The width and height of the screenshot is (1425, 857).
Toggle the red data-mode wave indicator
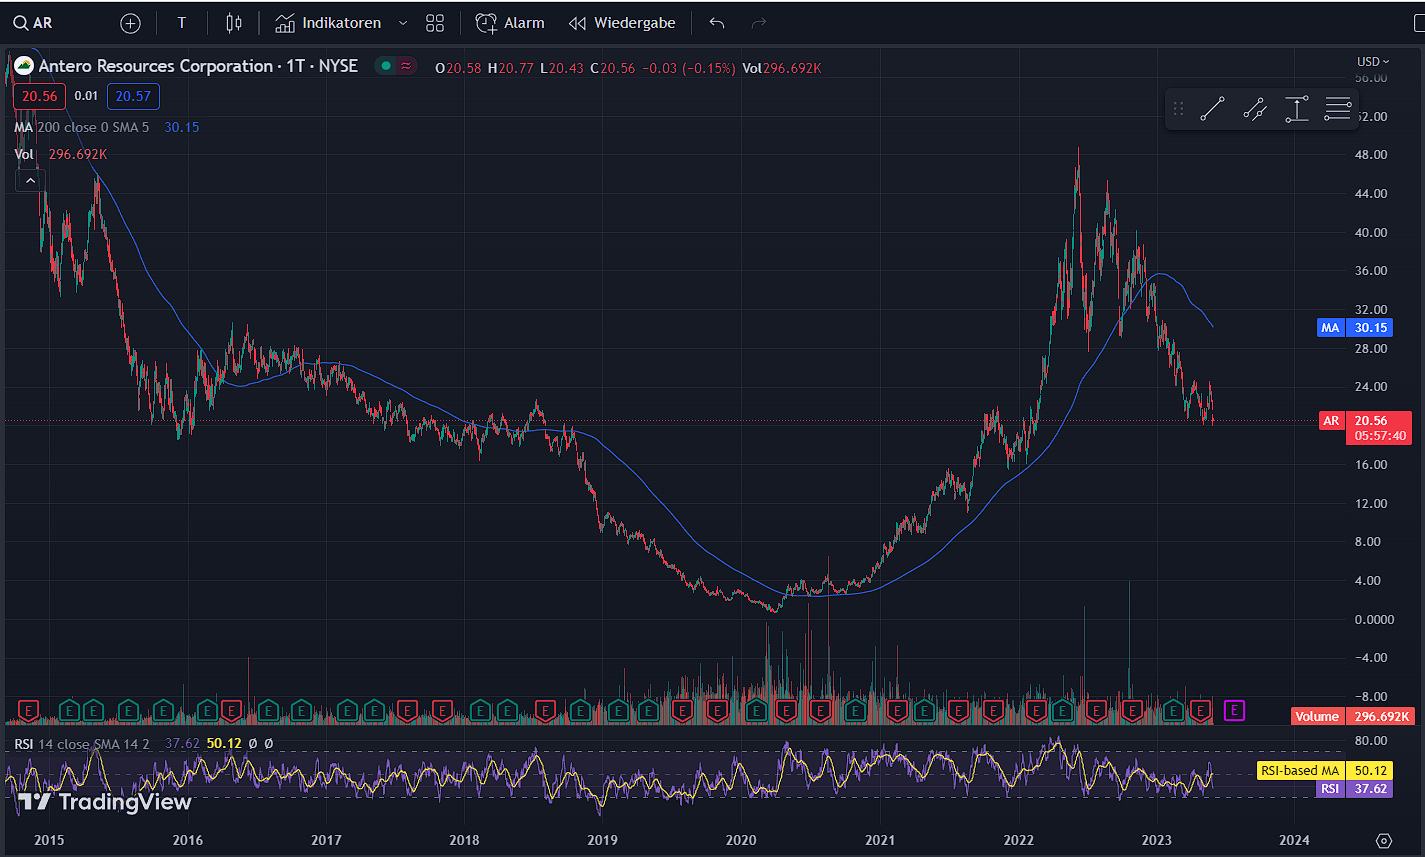click(x=406, y=67)
